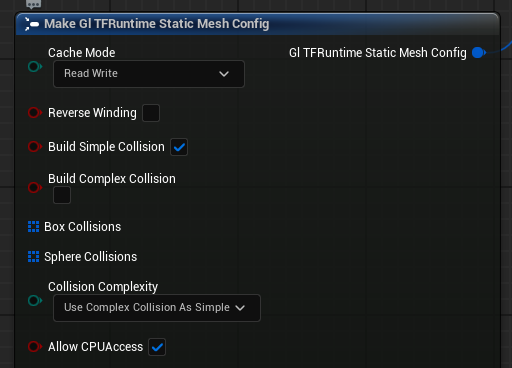The width and height of the screenshot is (512, 368).
Task: Enable the Build Complex Collision checkbox
Action: (x=62, y=195)
